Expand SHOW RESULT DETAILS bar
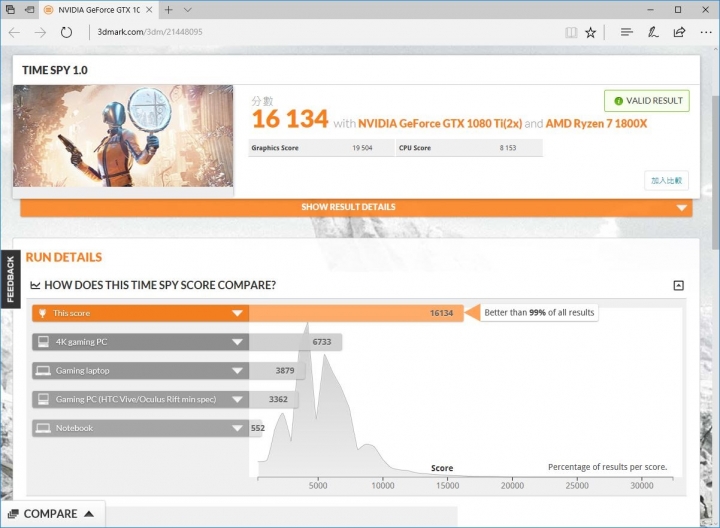This screenshot has width=720, height=528. [356, 207]
